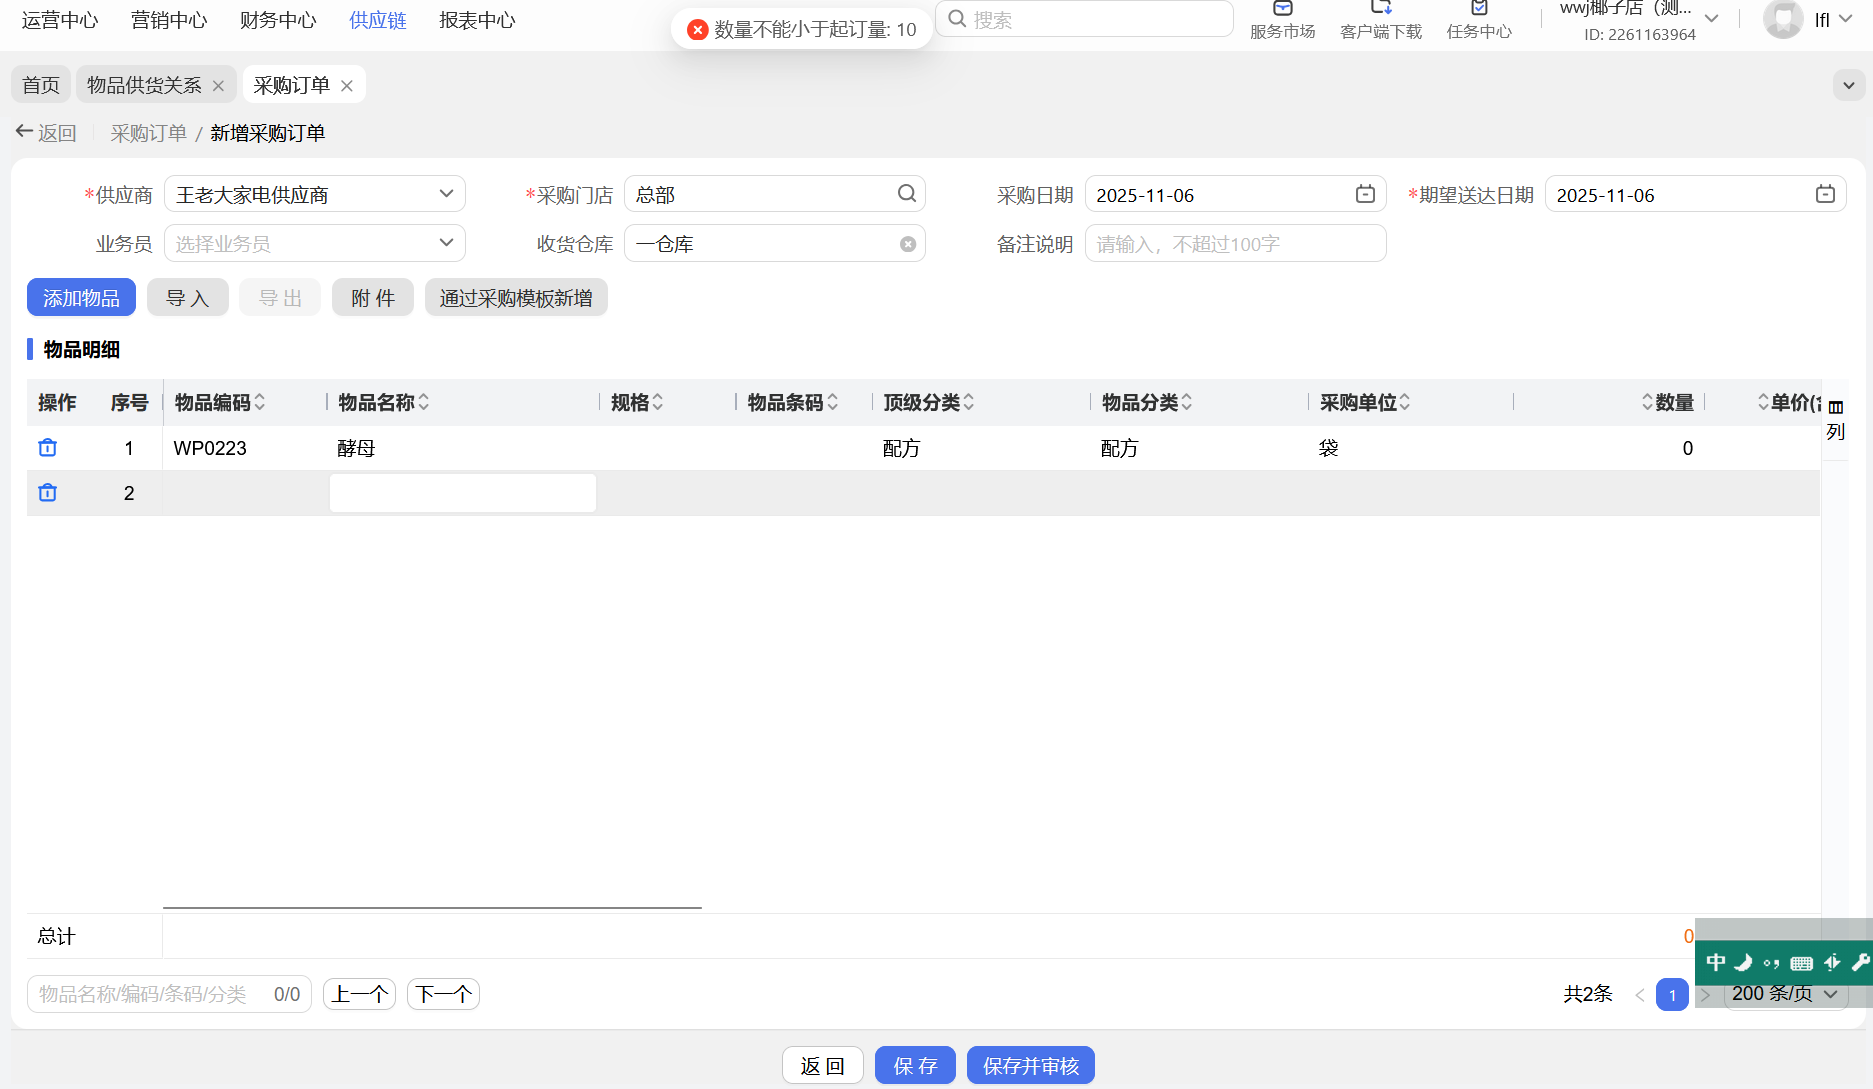Open the Task Center icon
Image resolution: width=1873 pixels, height=1089 pixels.
click(1479, 10)
